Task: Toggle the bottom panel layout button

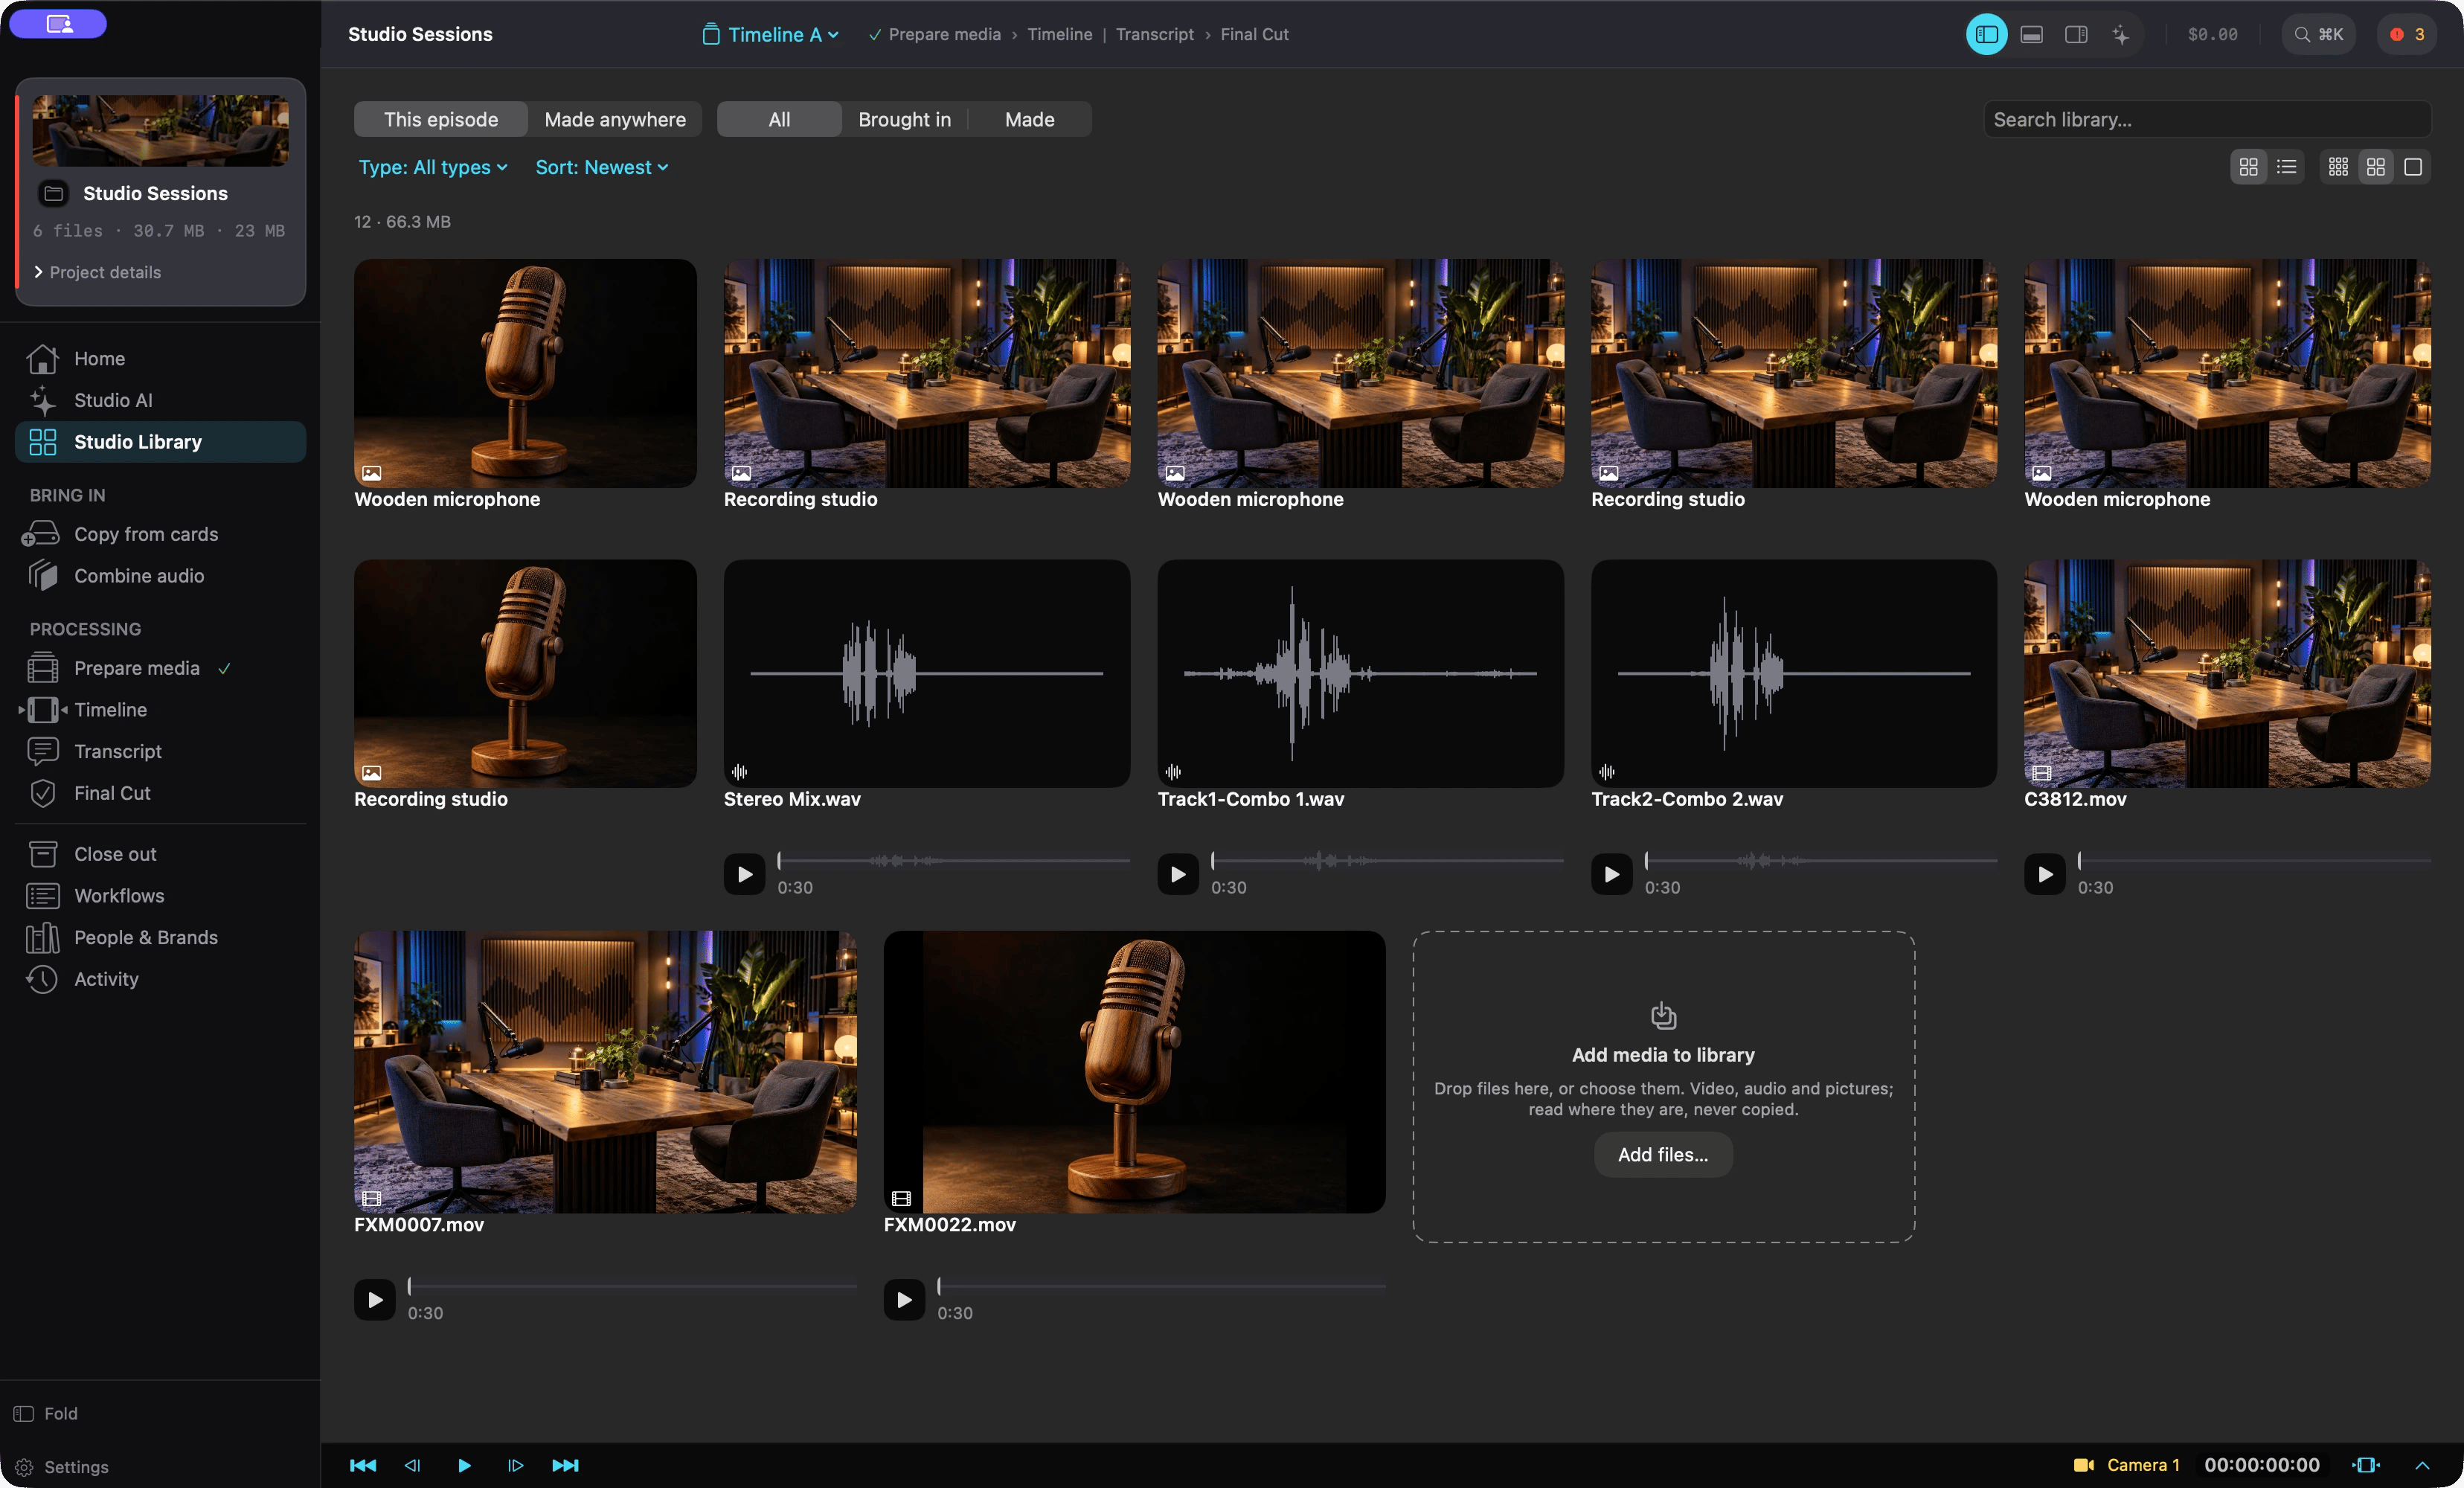Action: pos(2031,34)
